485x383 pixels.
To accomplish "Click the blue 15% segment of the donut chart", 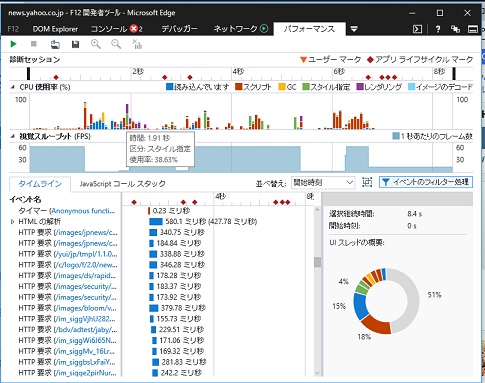I will (360, 305).
